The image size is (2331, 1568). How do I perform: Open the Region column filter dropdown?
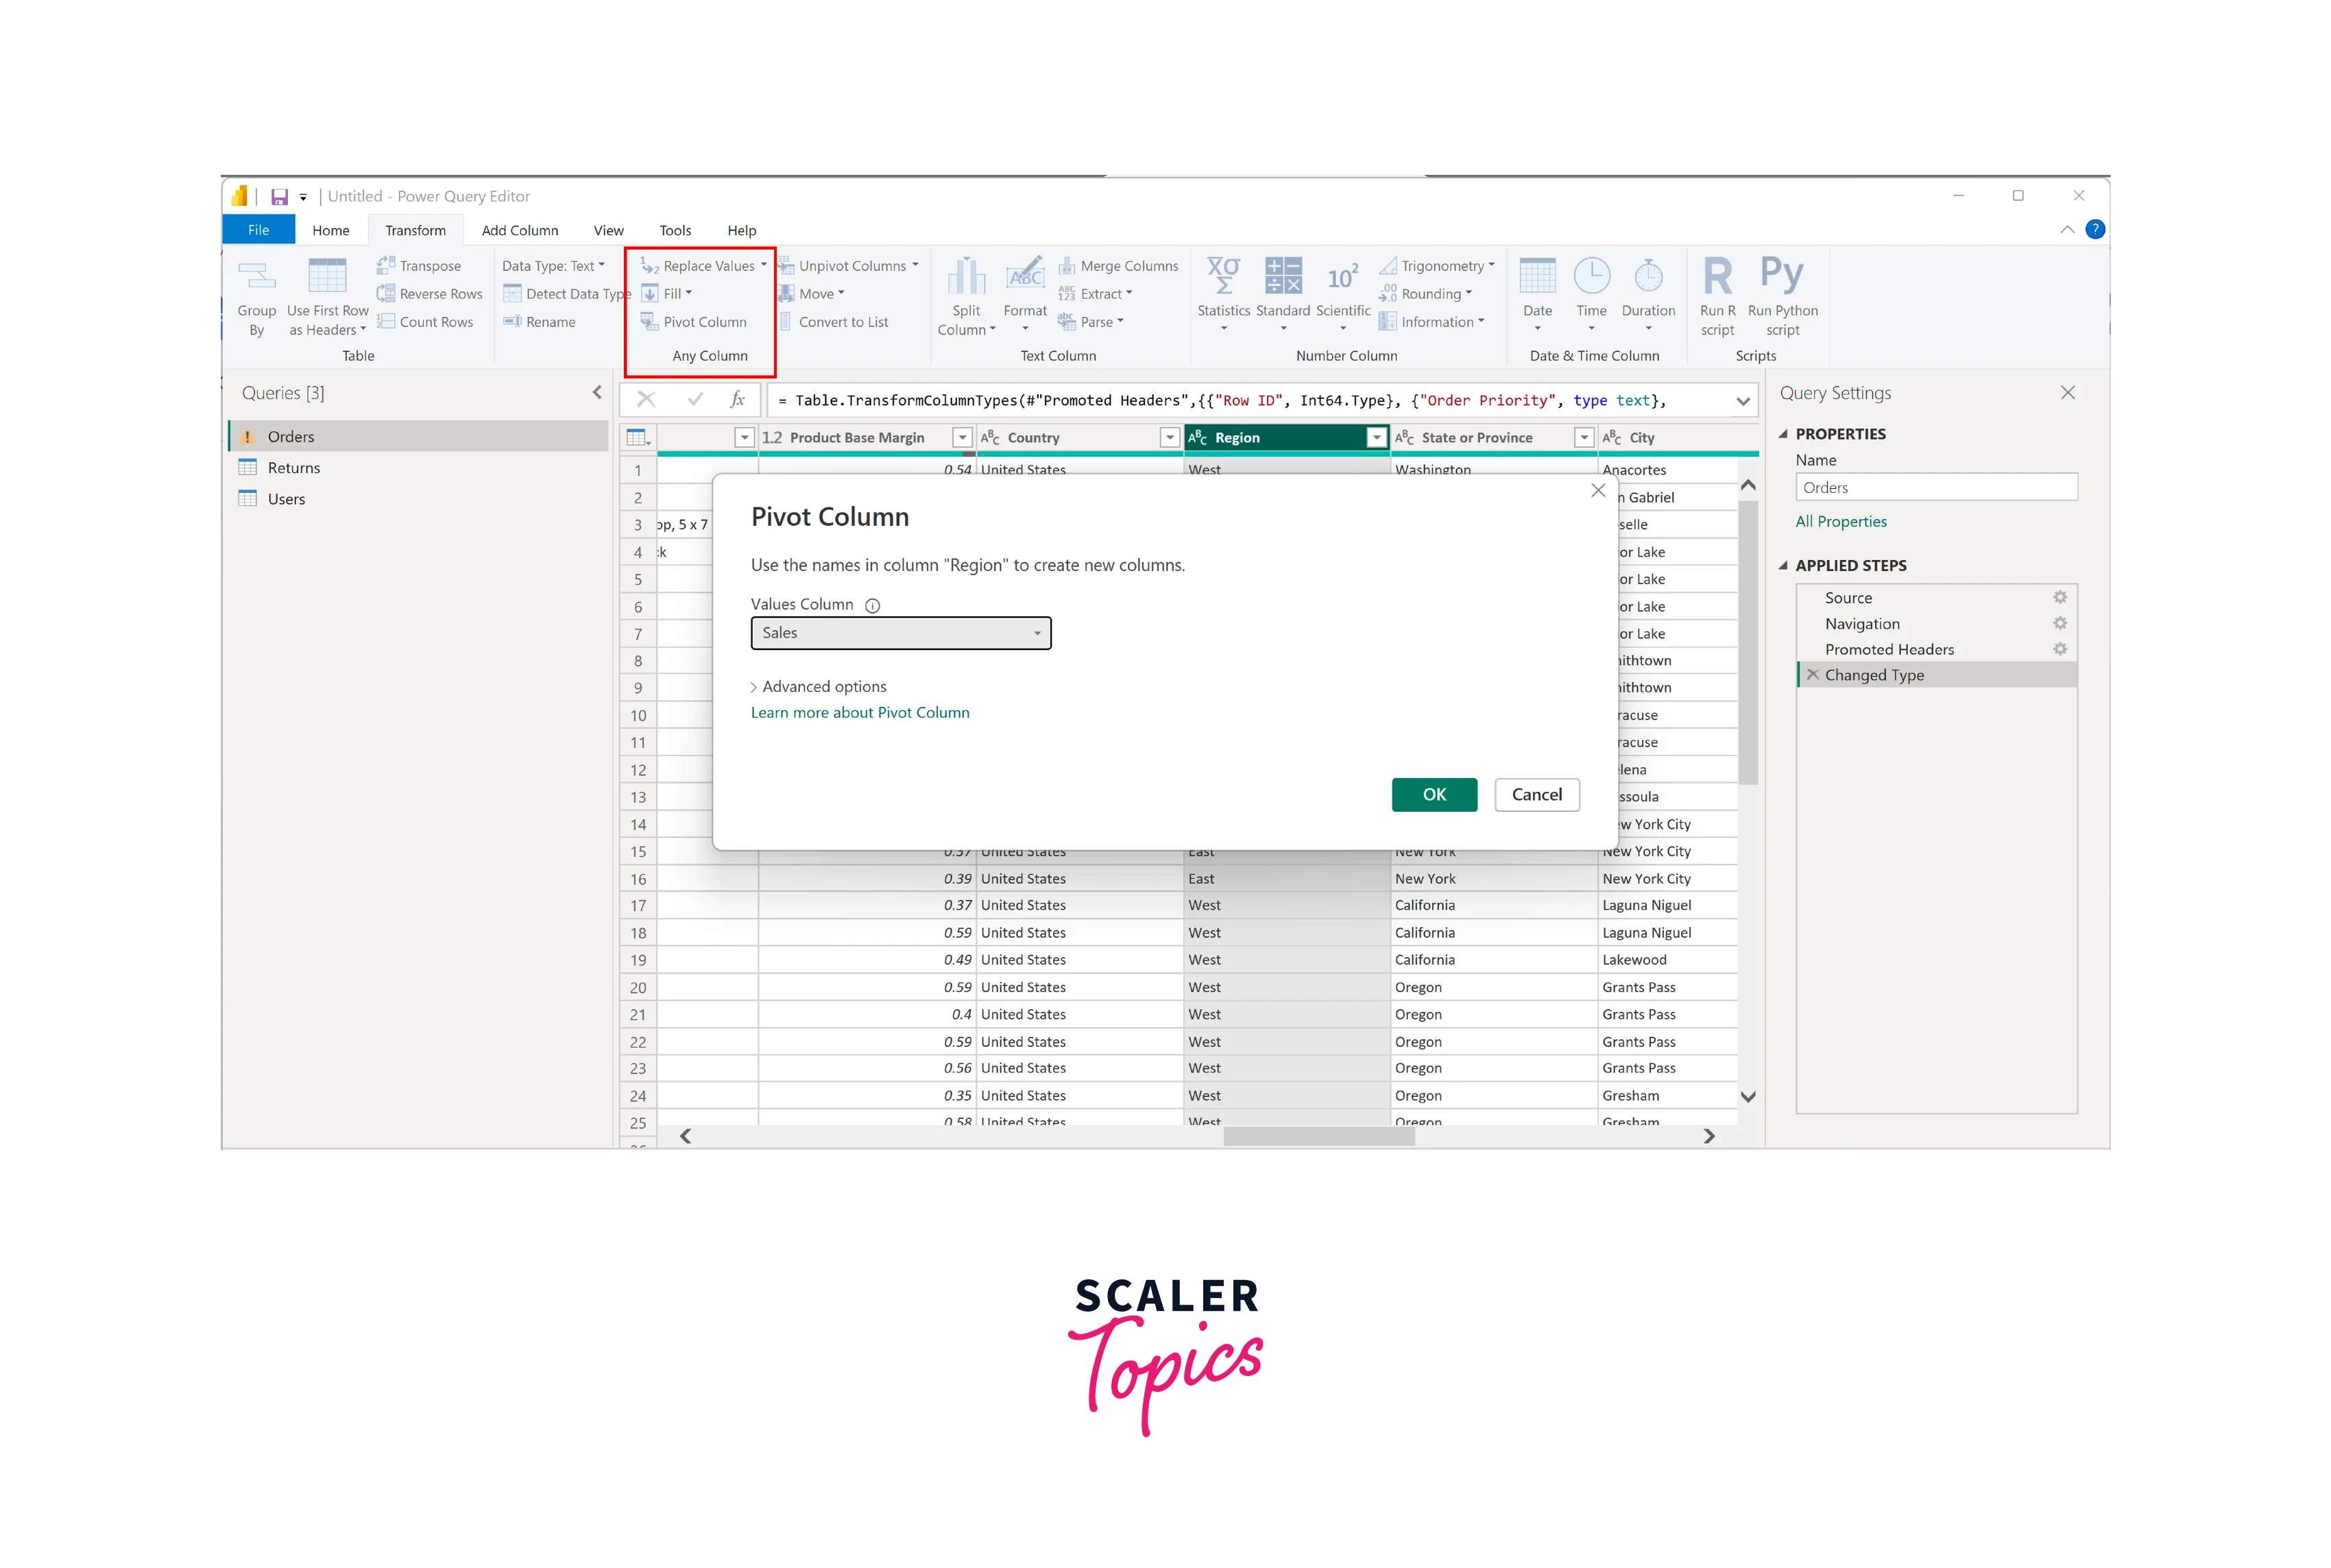(x=1376, y=438)
